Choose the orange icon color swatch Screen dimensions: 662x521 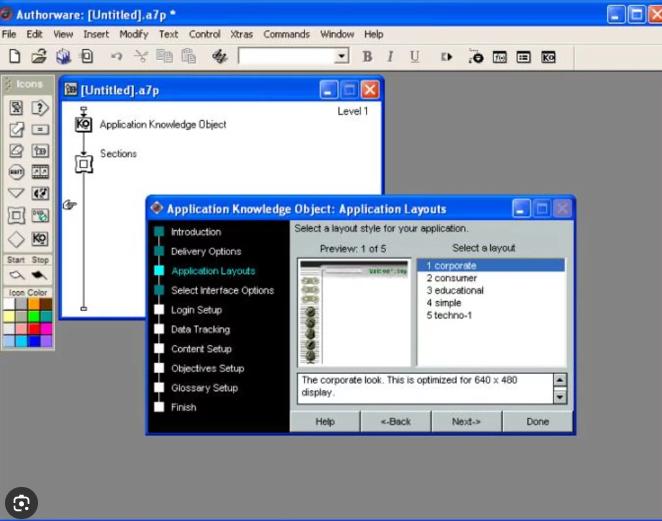tap(34, 304)
